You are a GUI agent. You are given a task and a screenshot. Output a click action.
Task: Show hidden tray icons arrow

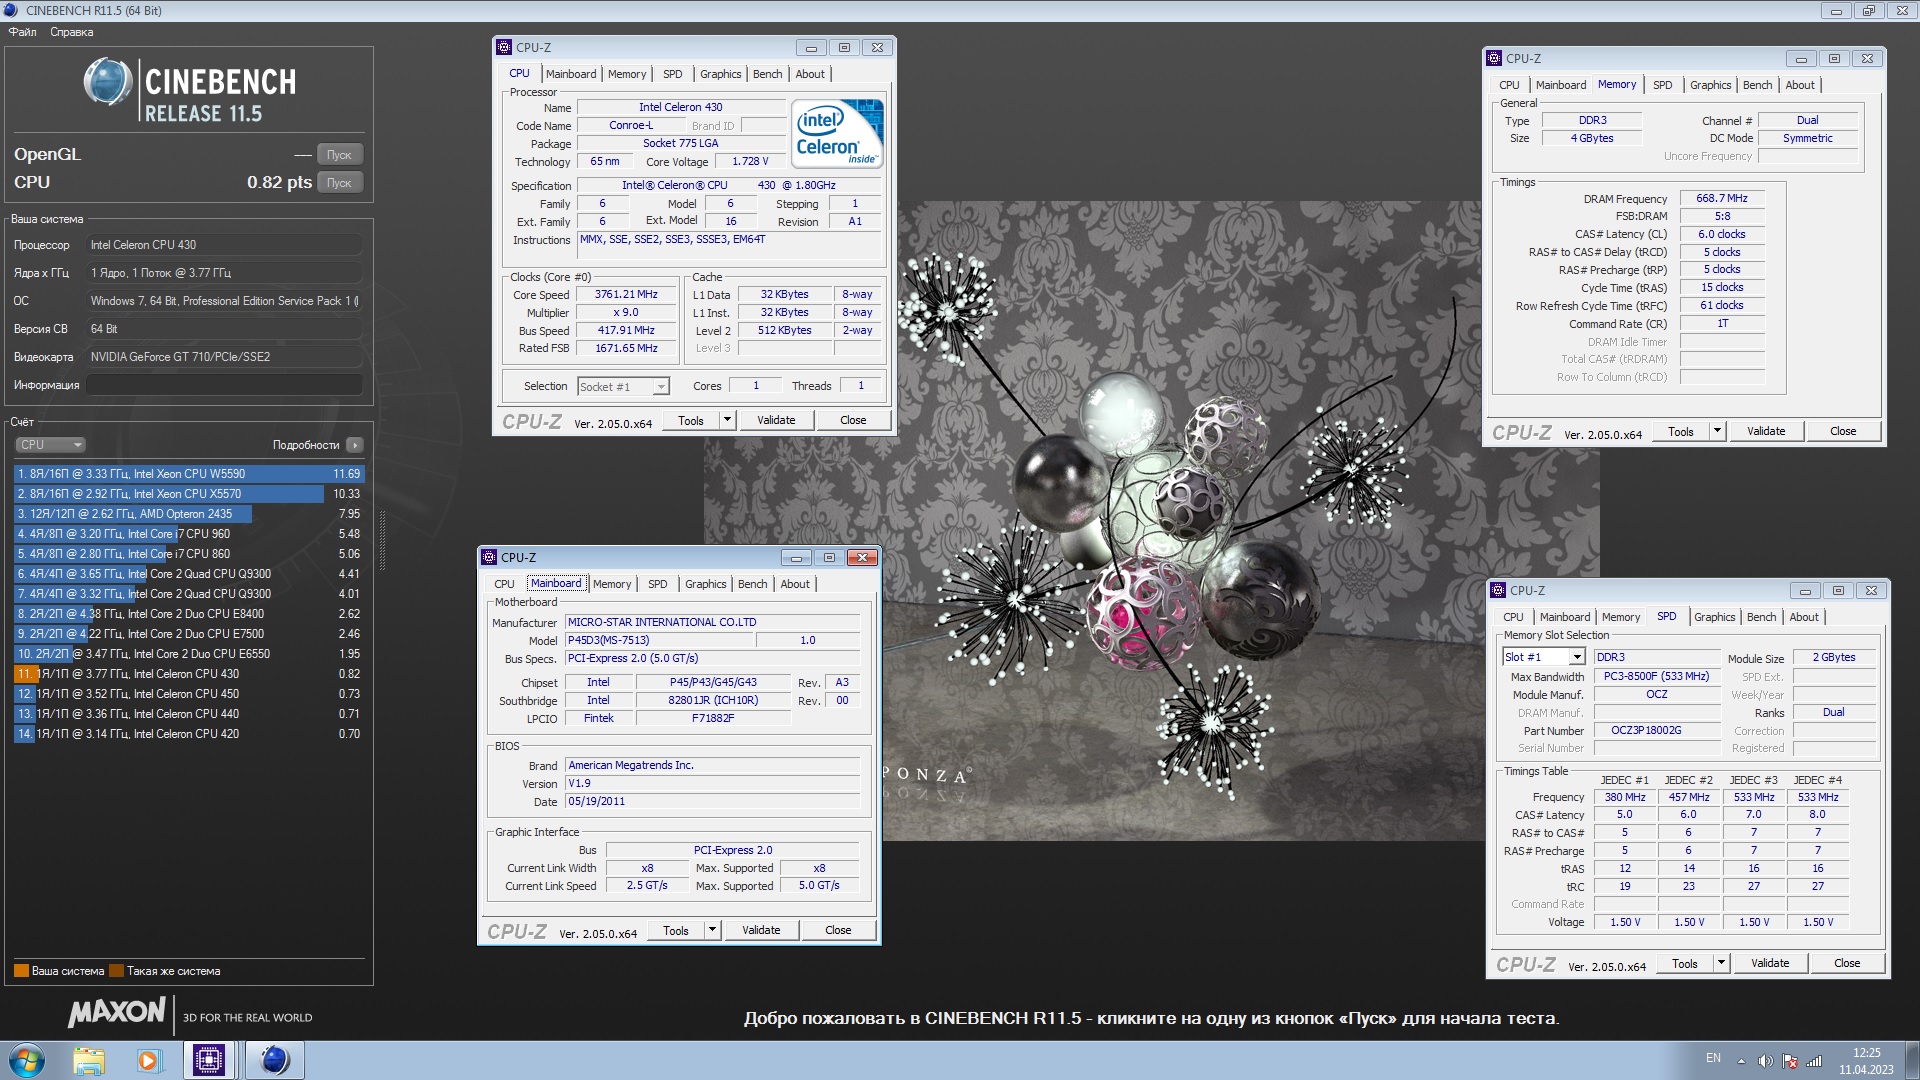coord(1741,1061)
